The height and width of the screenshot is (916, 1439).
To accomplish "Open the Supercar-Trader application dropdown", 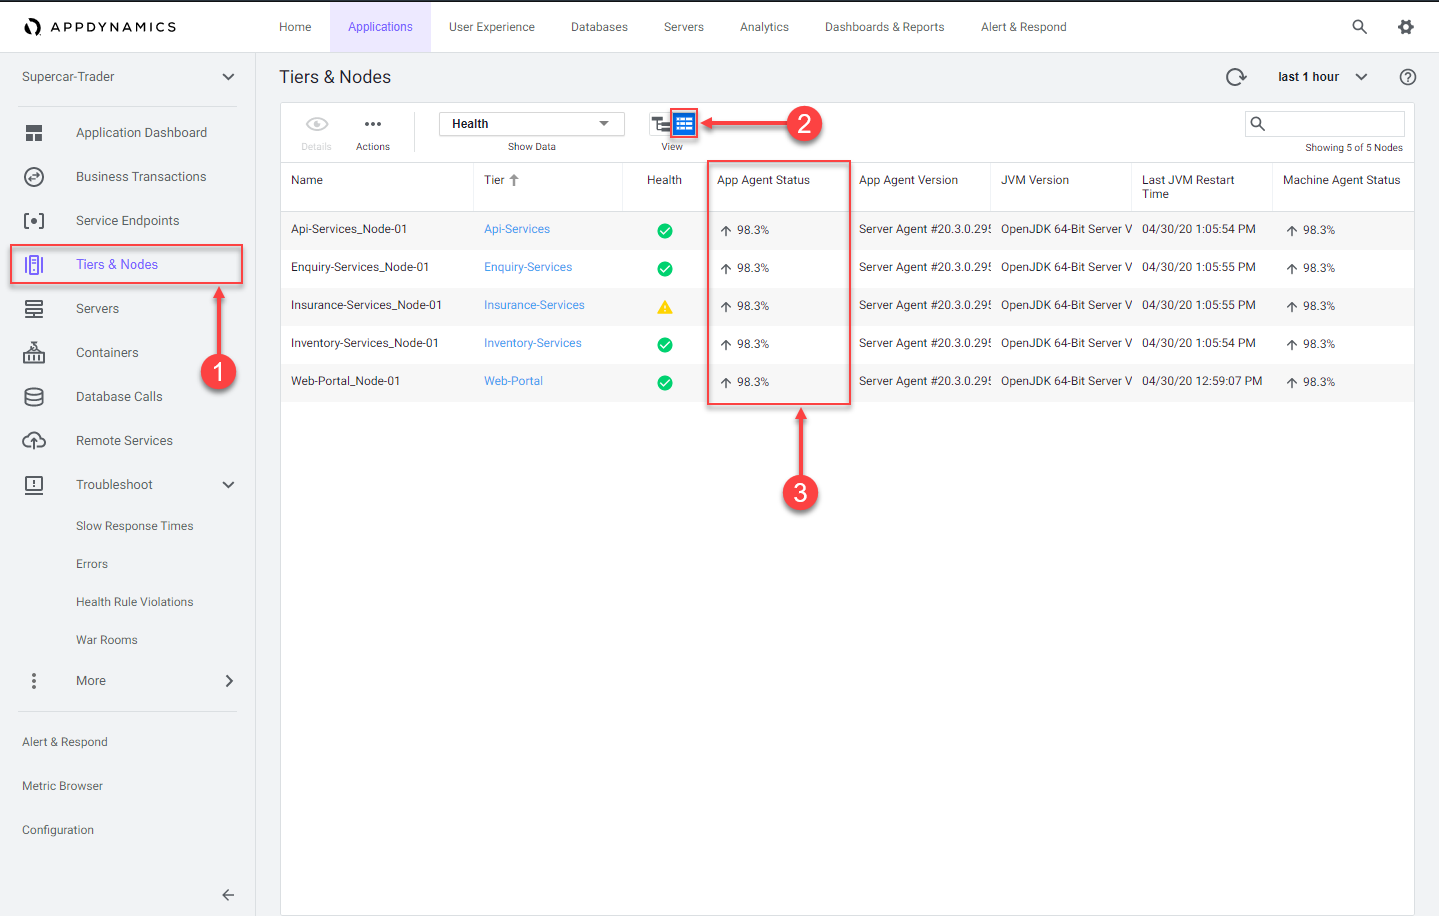I will click(x=128, y=77).
